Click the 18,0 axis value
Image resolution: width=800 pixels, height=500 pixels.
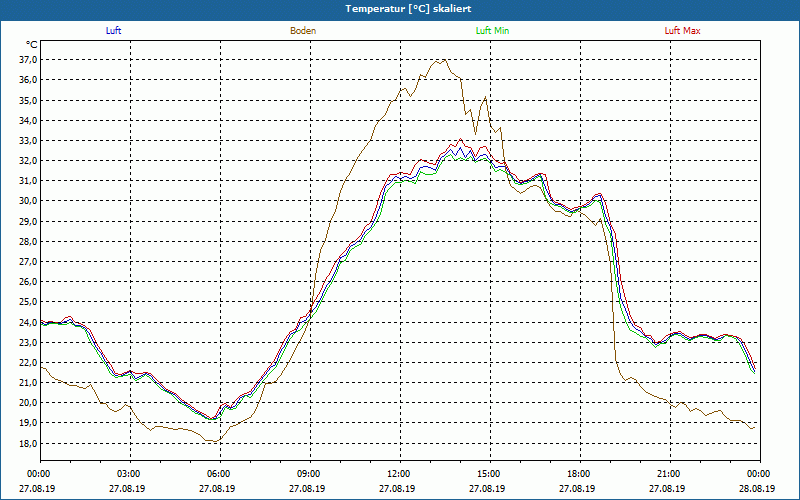pyautogui.click(x=28, y=443)
